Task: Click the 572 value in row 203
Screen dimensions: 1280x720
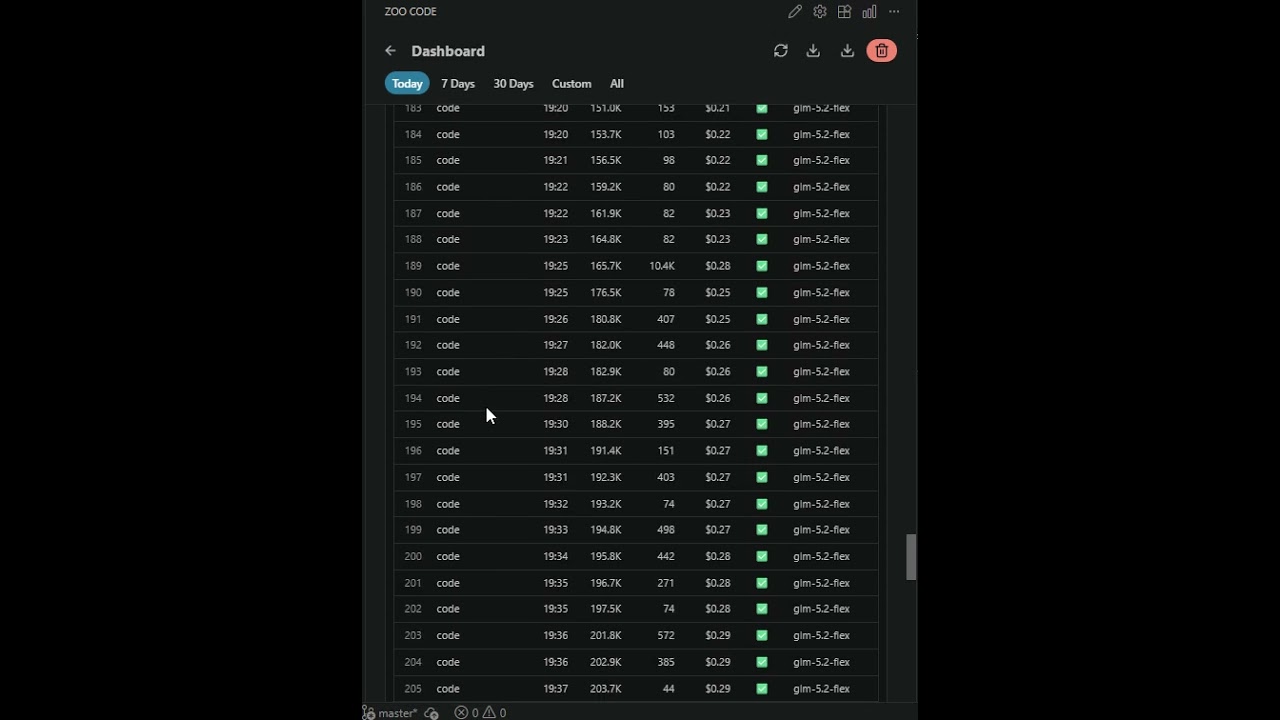Action: tap(666, 636)
